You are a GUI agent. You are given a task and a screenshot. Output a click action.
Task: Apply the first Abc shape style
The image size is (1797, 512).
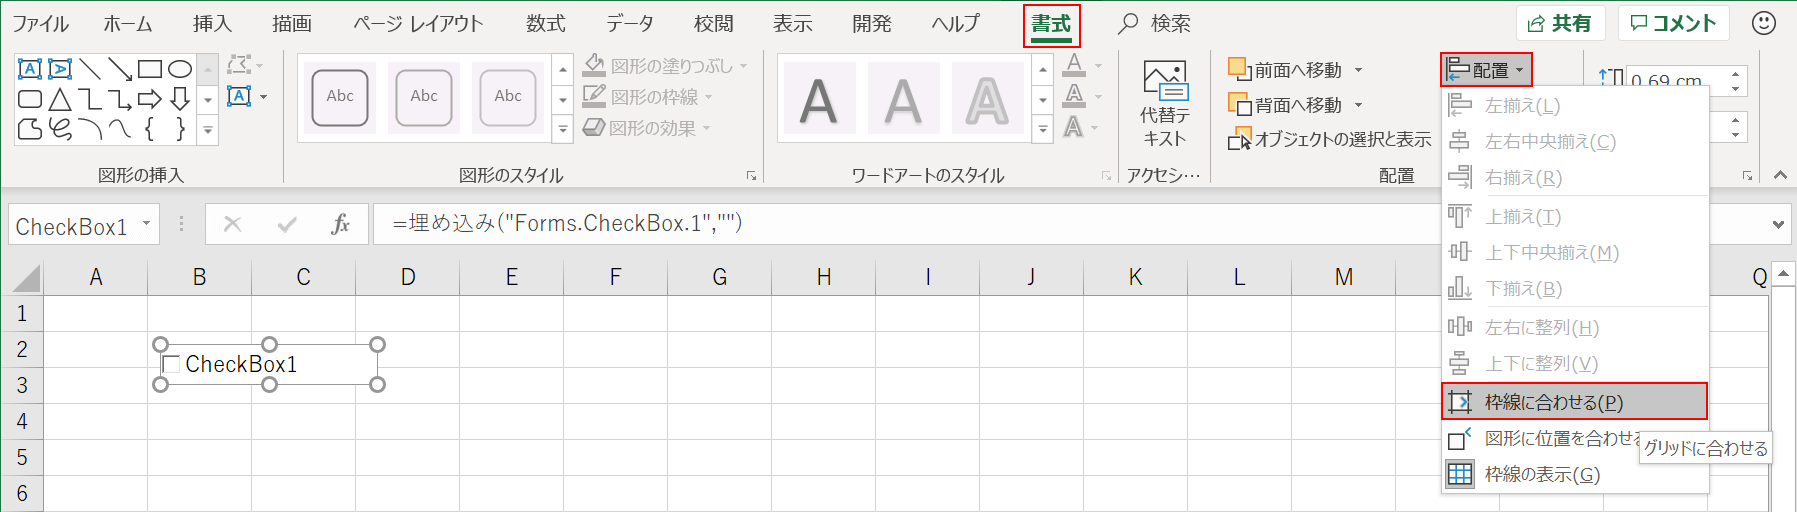coord(340,97)
